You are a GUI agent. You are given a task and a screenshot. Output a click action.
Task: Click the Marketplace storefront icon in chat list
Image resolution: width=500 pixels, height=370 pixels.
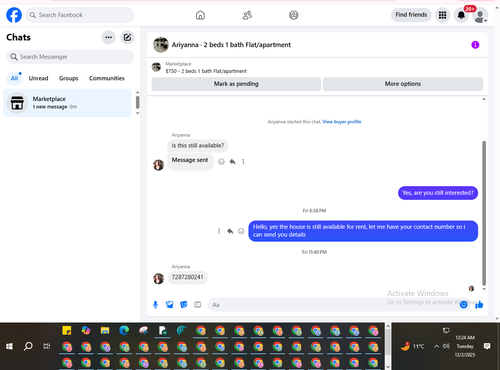17,103
